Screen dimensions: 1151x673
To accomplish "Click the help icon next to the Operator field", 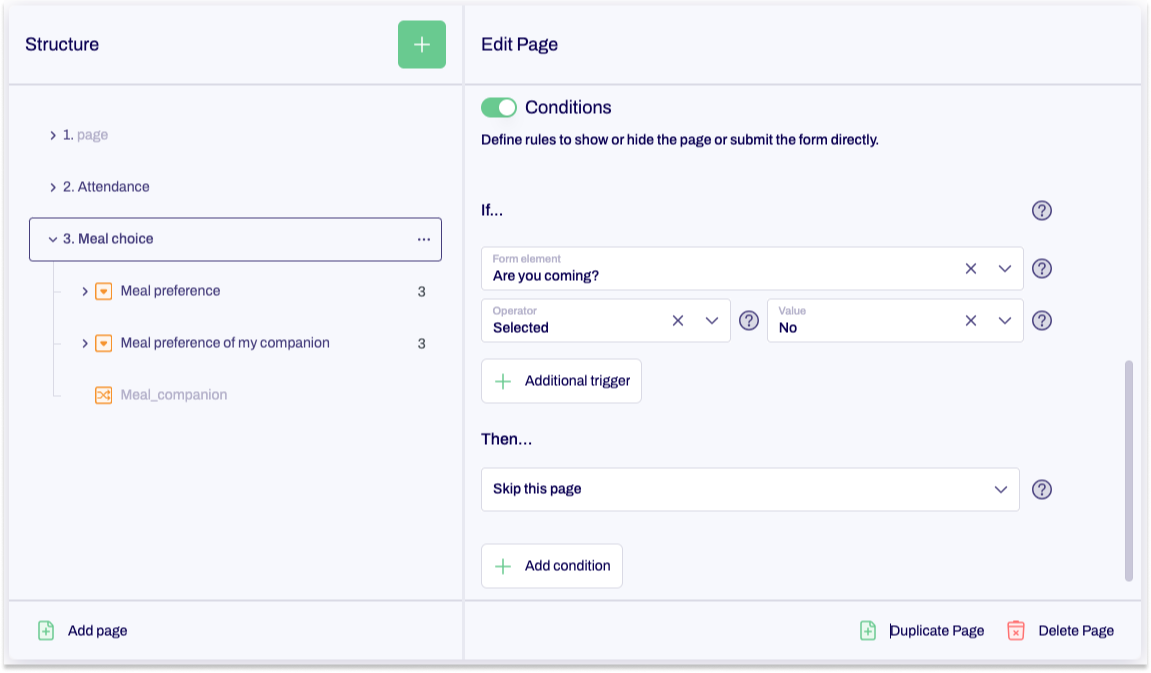I will coord(749,320).
